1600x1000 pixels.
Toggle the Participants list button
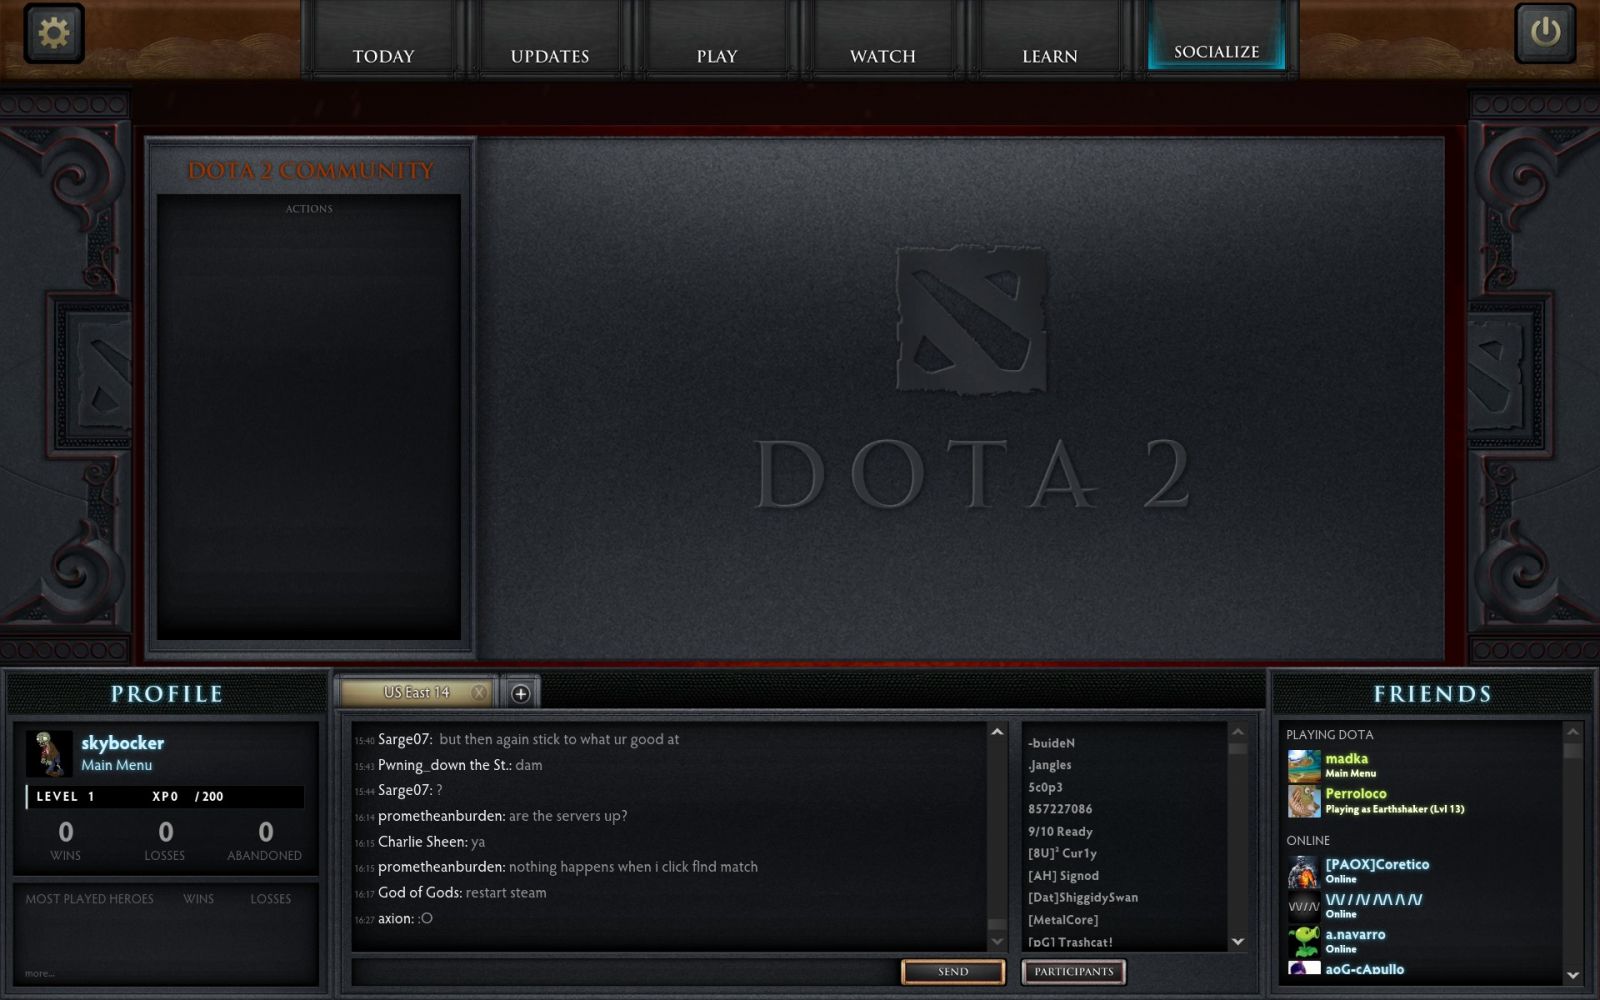click(1073, 971)
